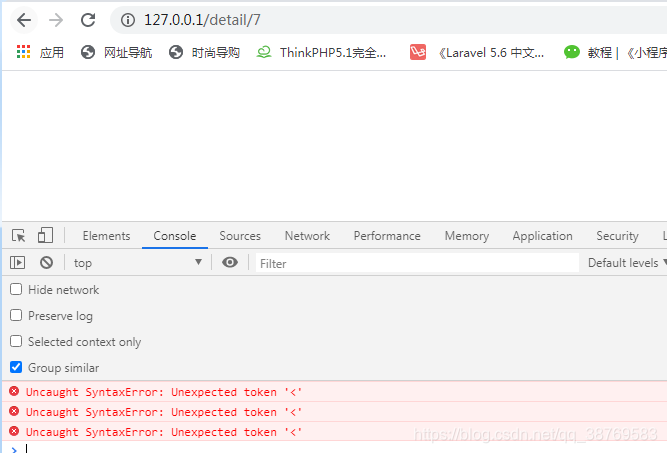
Task: Uncheck Group similar checkbox
Action: tap(16, 367)
